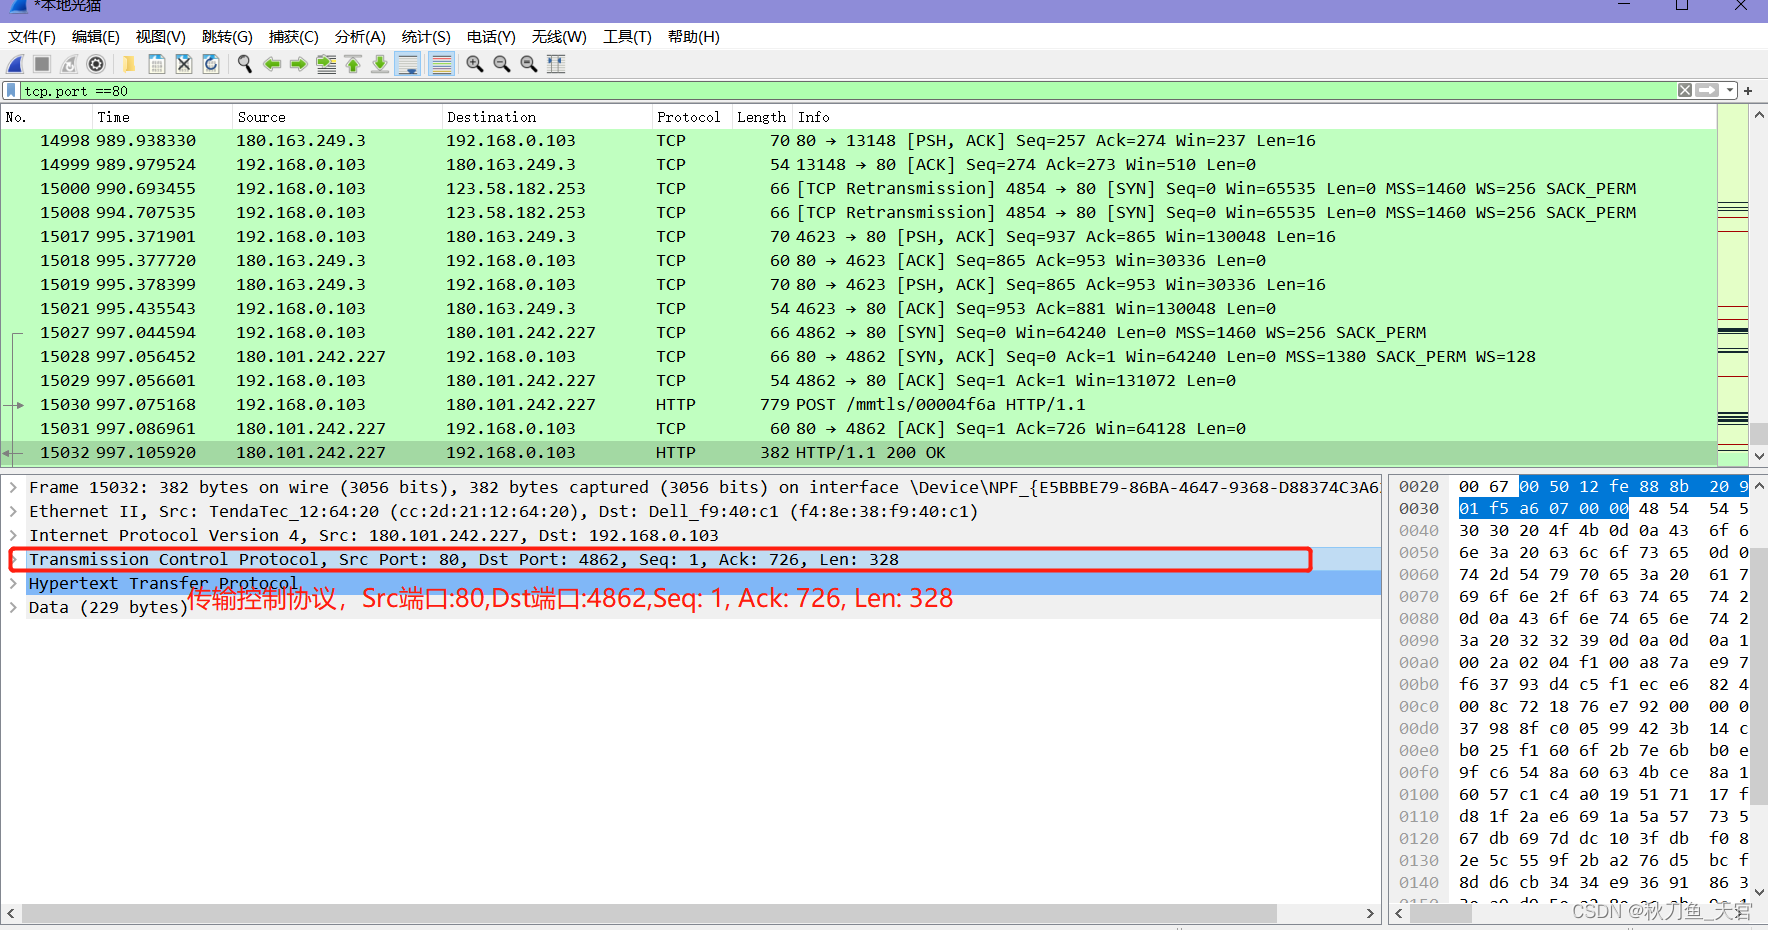The width and height of the screenshot is (1768, 930).
Task: Go back in packet history
Action: 271,64
